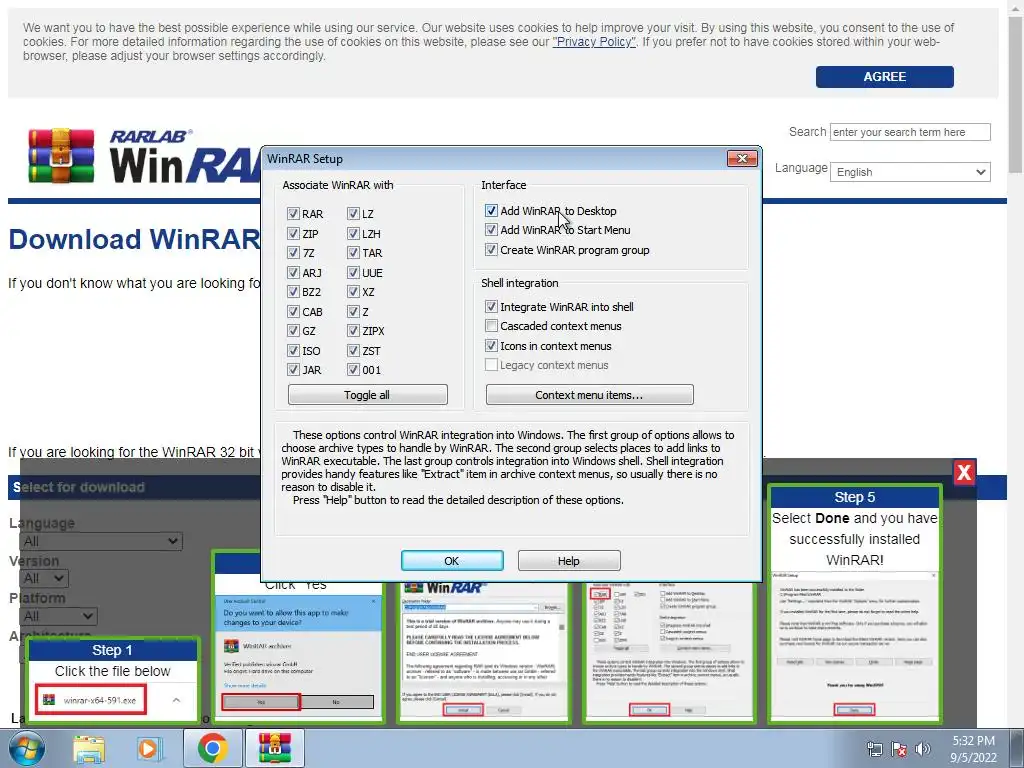
Task: Open the volume speaker tray icon
Action: 923,749
